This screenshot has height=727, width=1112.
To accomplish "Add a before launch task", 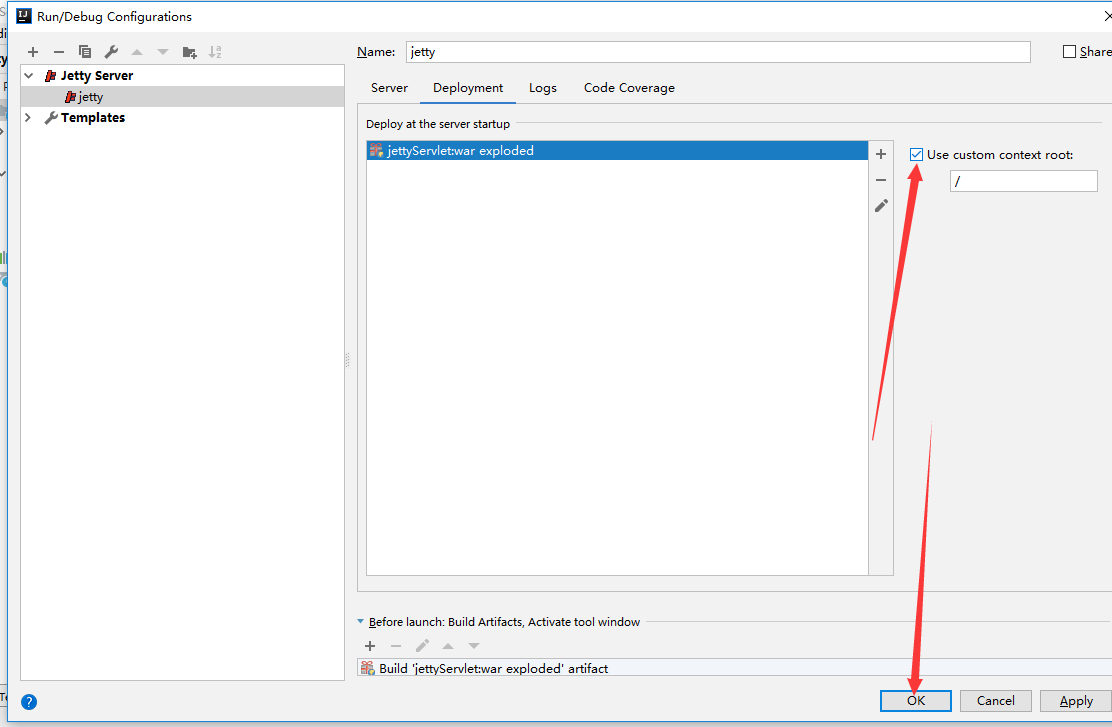I will pos(369,645).
